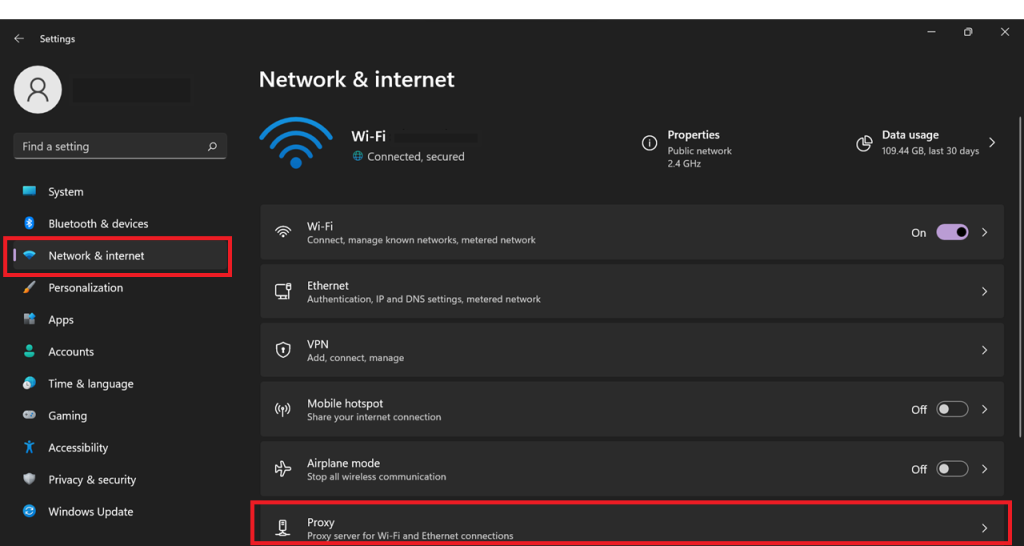Screen dimensions: 1024x546
Task: Click the Bluetooth icon in sidebar
Action: (29, 223)
